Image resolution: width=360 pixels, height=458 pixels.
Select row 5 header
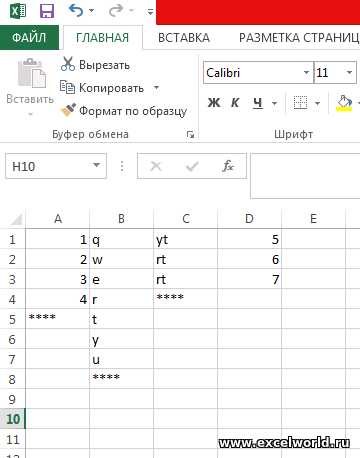[x=12, y=319]
